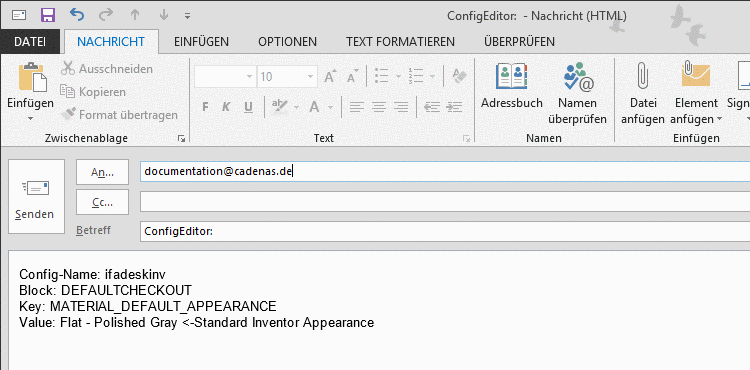Click the Clear Formatting eraser icon
750x370 pixels.
point(458,76)
